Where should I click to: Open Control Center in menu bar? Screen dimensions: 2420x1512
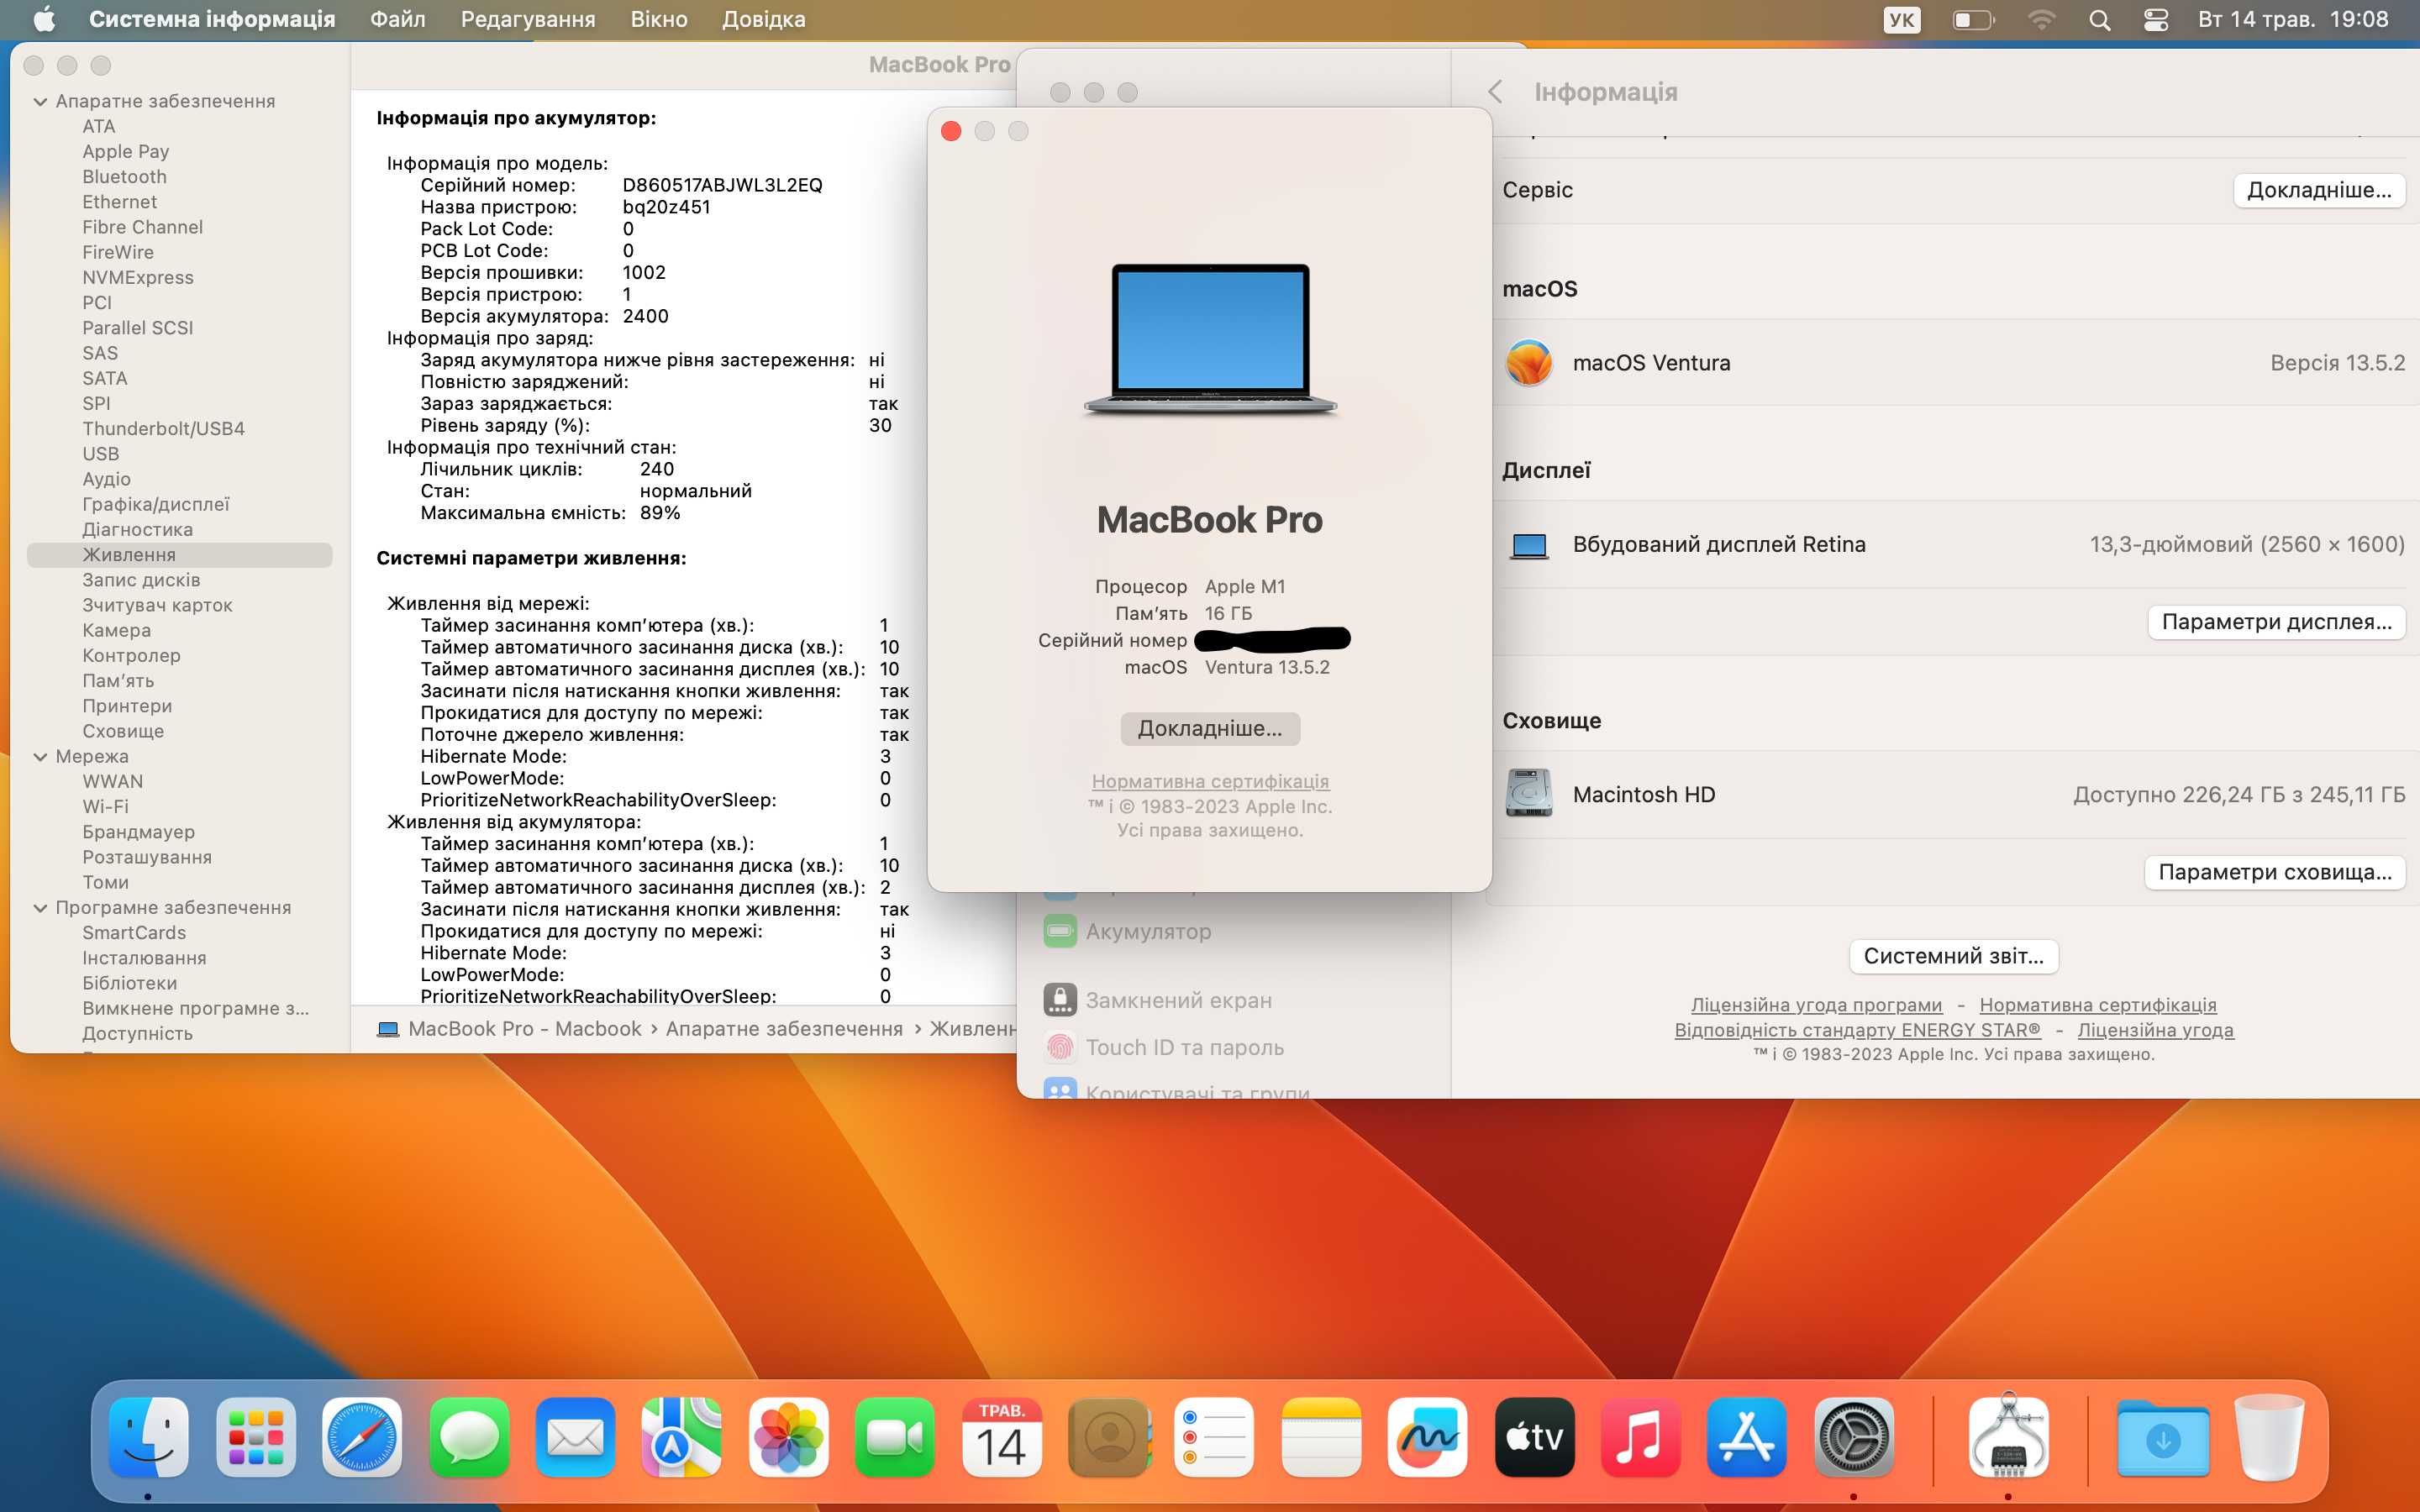[2156, 20]
